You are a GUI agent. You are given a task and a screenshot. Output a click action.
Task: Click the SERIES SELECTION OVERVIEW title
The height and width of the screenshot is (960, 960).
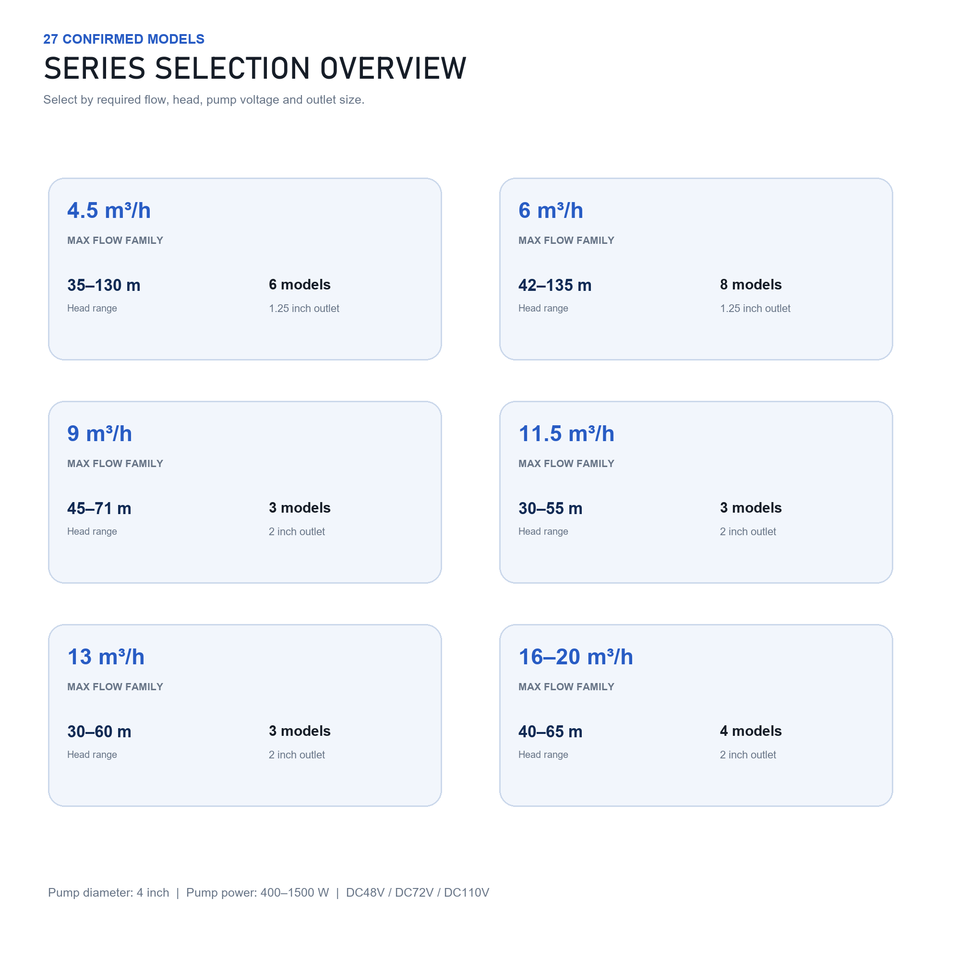255,68
